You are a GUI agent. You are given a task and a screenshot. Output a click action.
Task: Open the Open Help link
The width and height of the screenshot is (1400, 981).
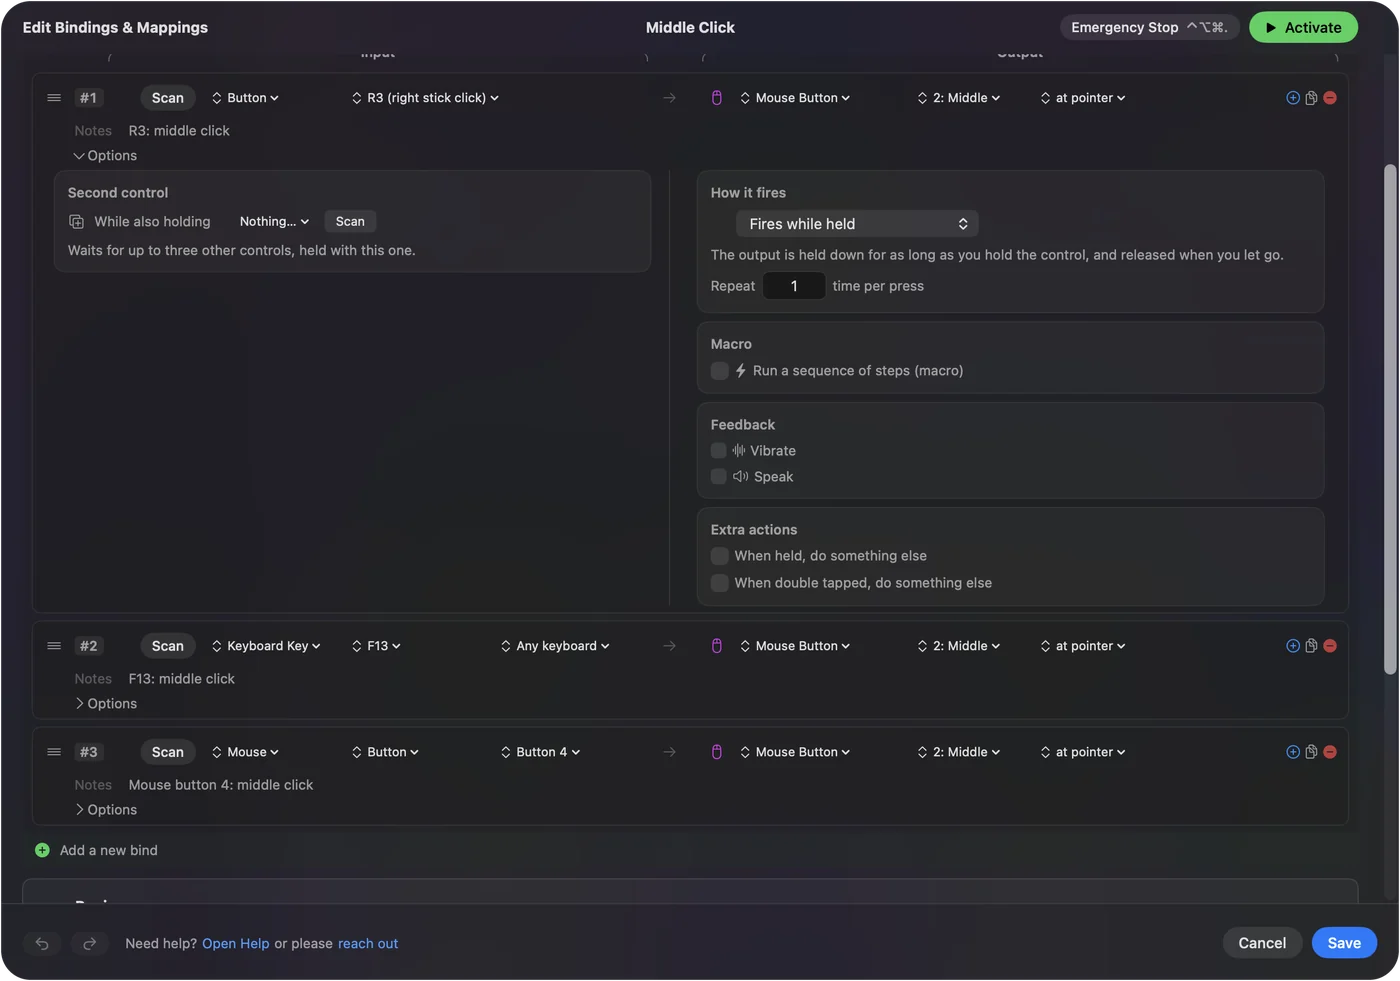(x=236, y=944)
